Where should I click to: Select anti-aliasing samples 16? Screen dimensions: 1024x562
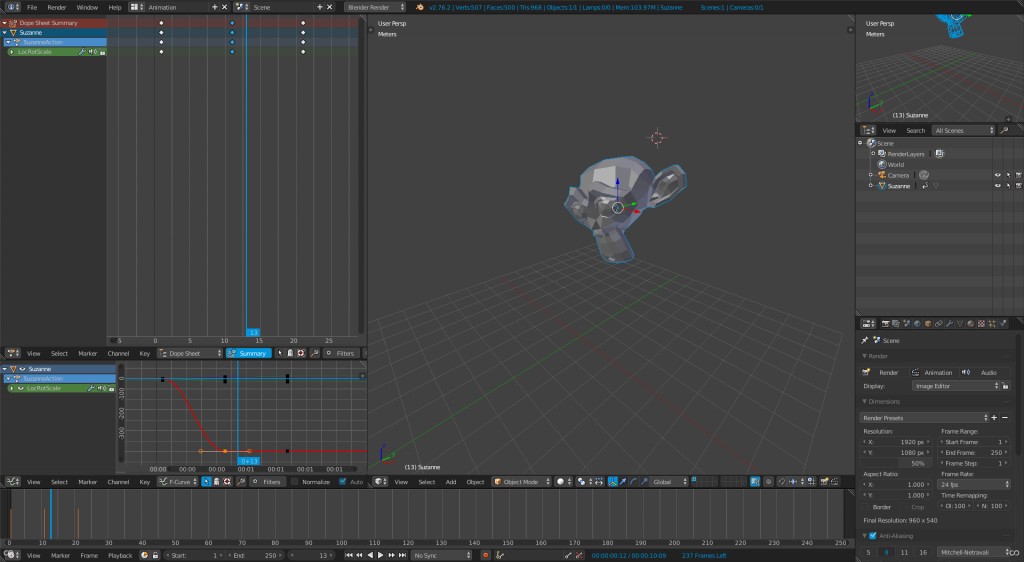pos(923,552)
